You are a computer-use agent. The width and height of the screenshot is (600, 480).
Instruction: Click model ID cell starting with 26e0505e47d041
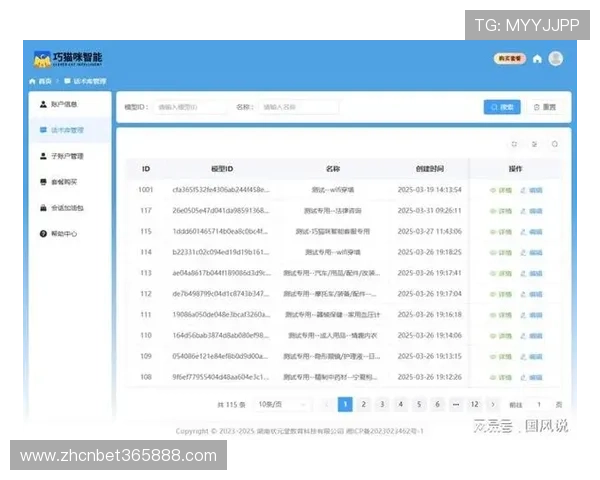coord(221,211)
